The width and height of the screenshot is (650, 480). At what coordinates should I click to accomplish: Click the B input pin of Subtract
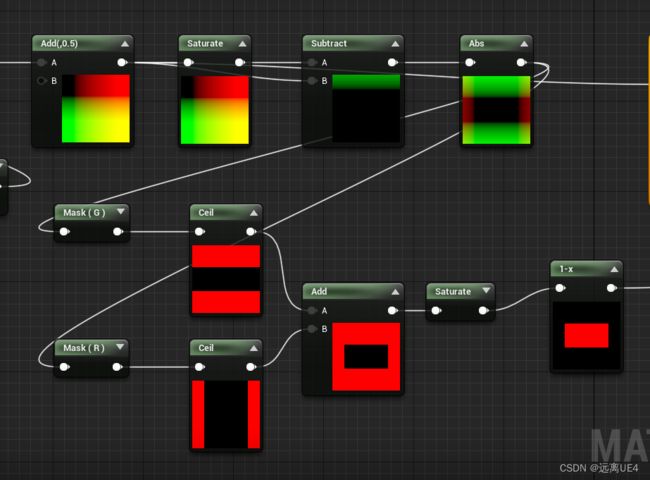pos(312,80)
